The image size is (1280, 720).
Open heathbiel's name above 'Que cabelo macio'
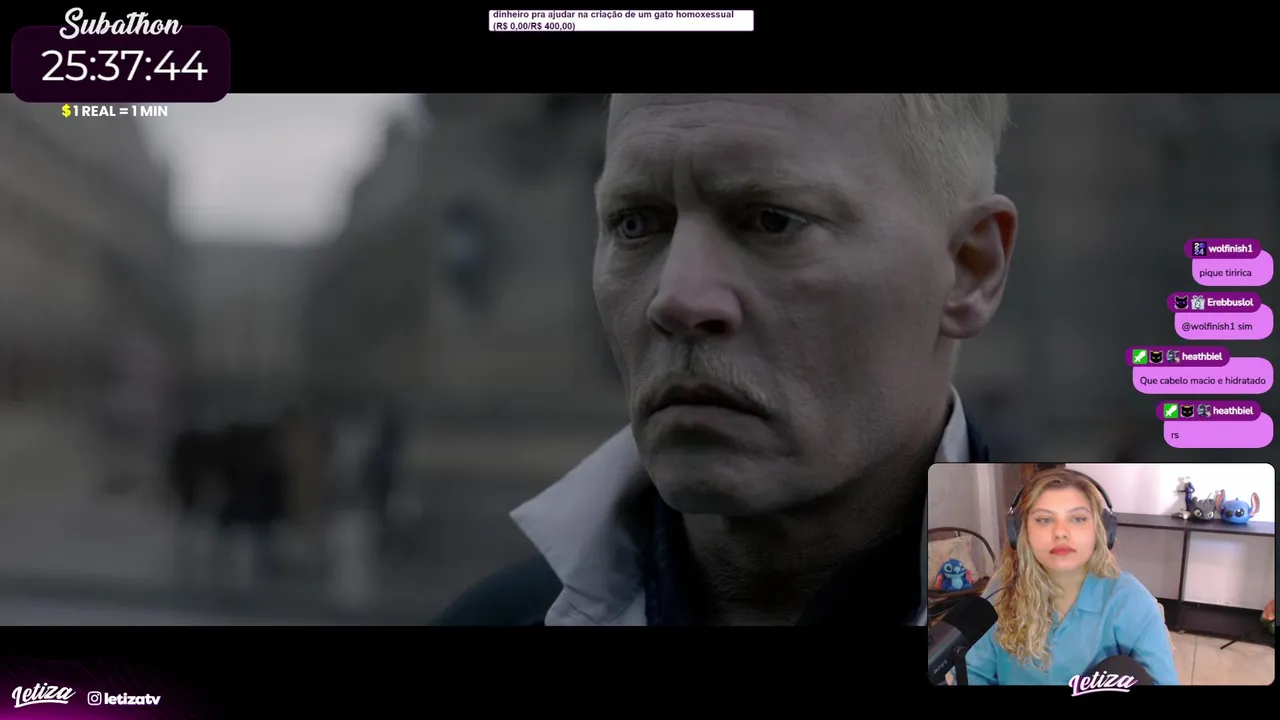coord(1202,357)
